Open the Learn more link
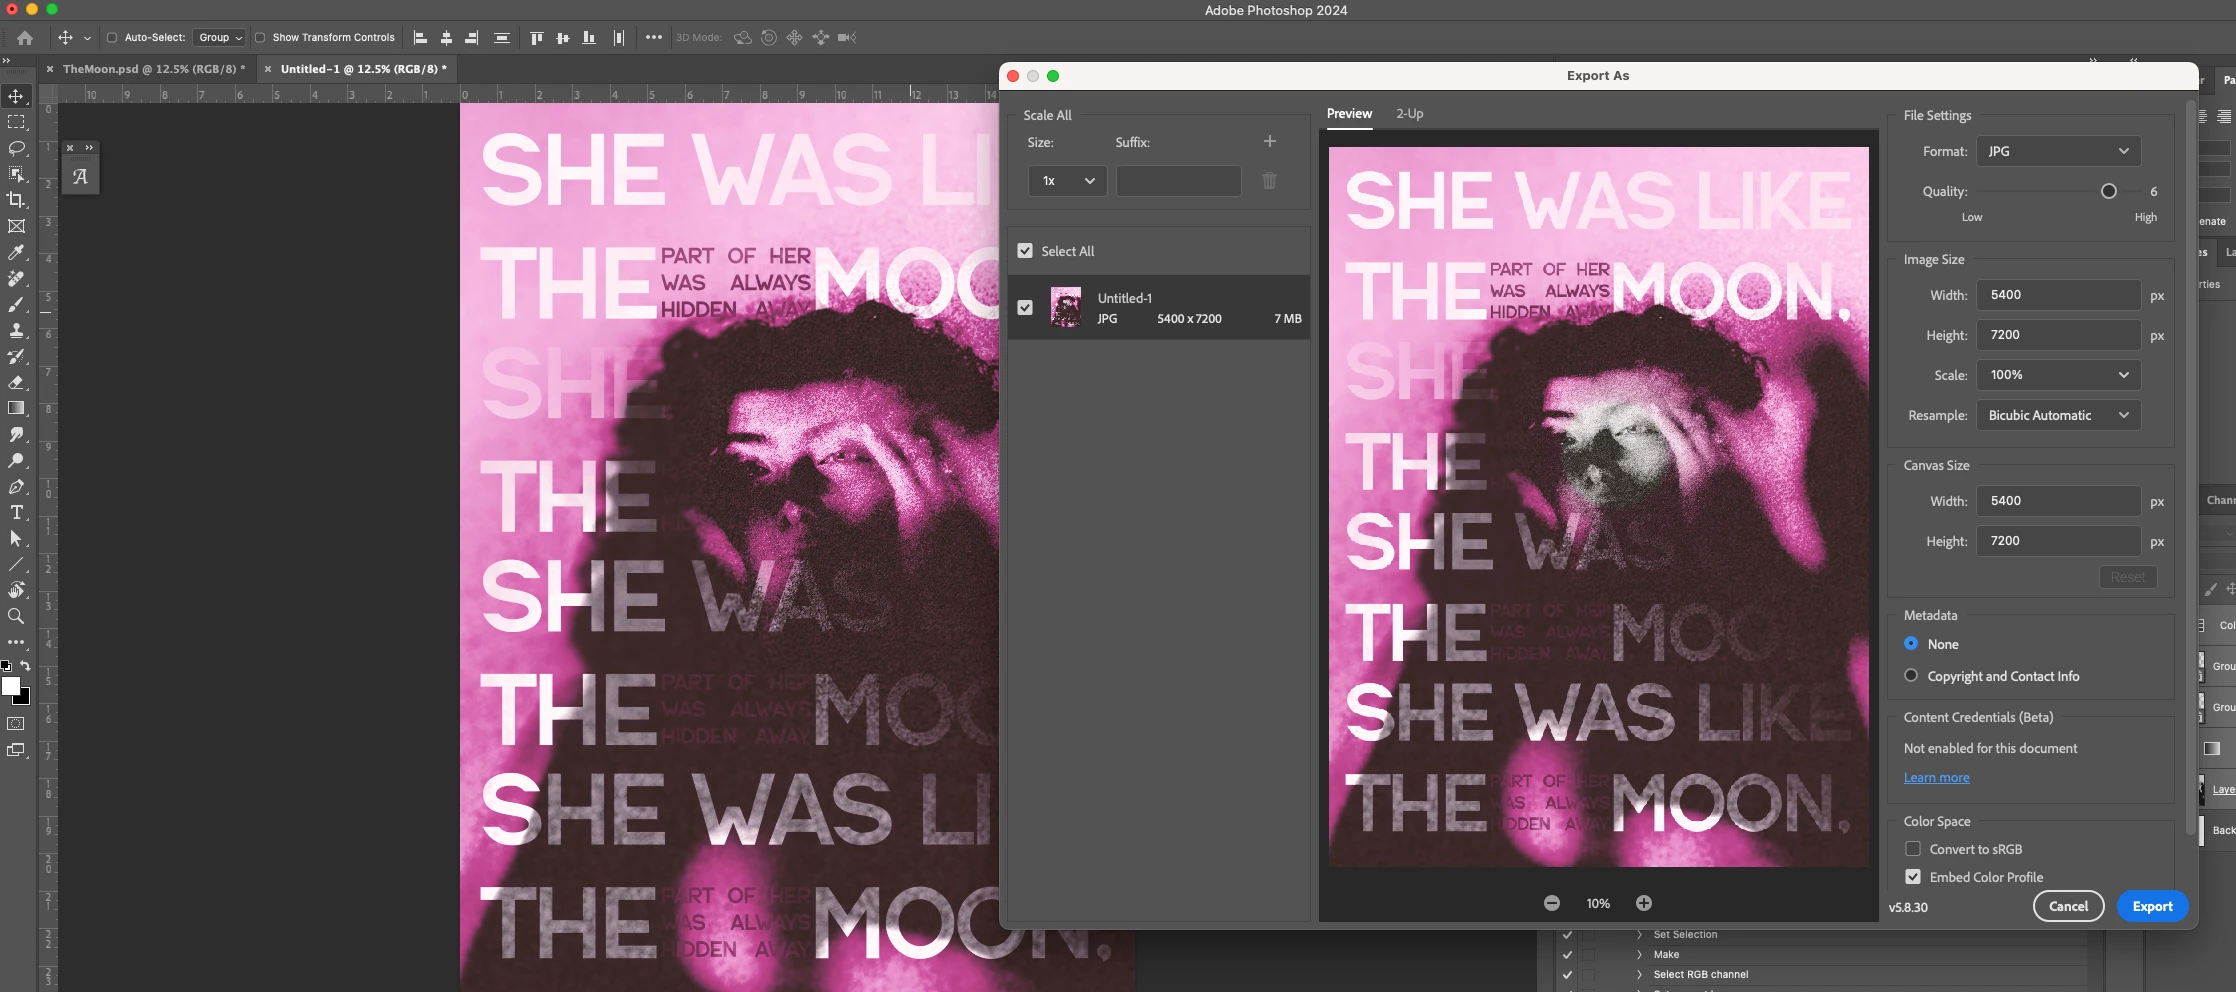Viewport: 2236px width, 992px height. pyautogui.click(x=1936, y=778)
